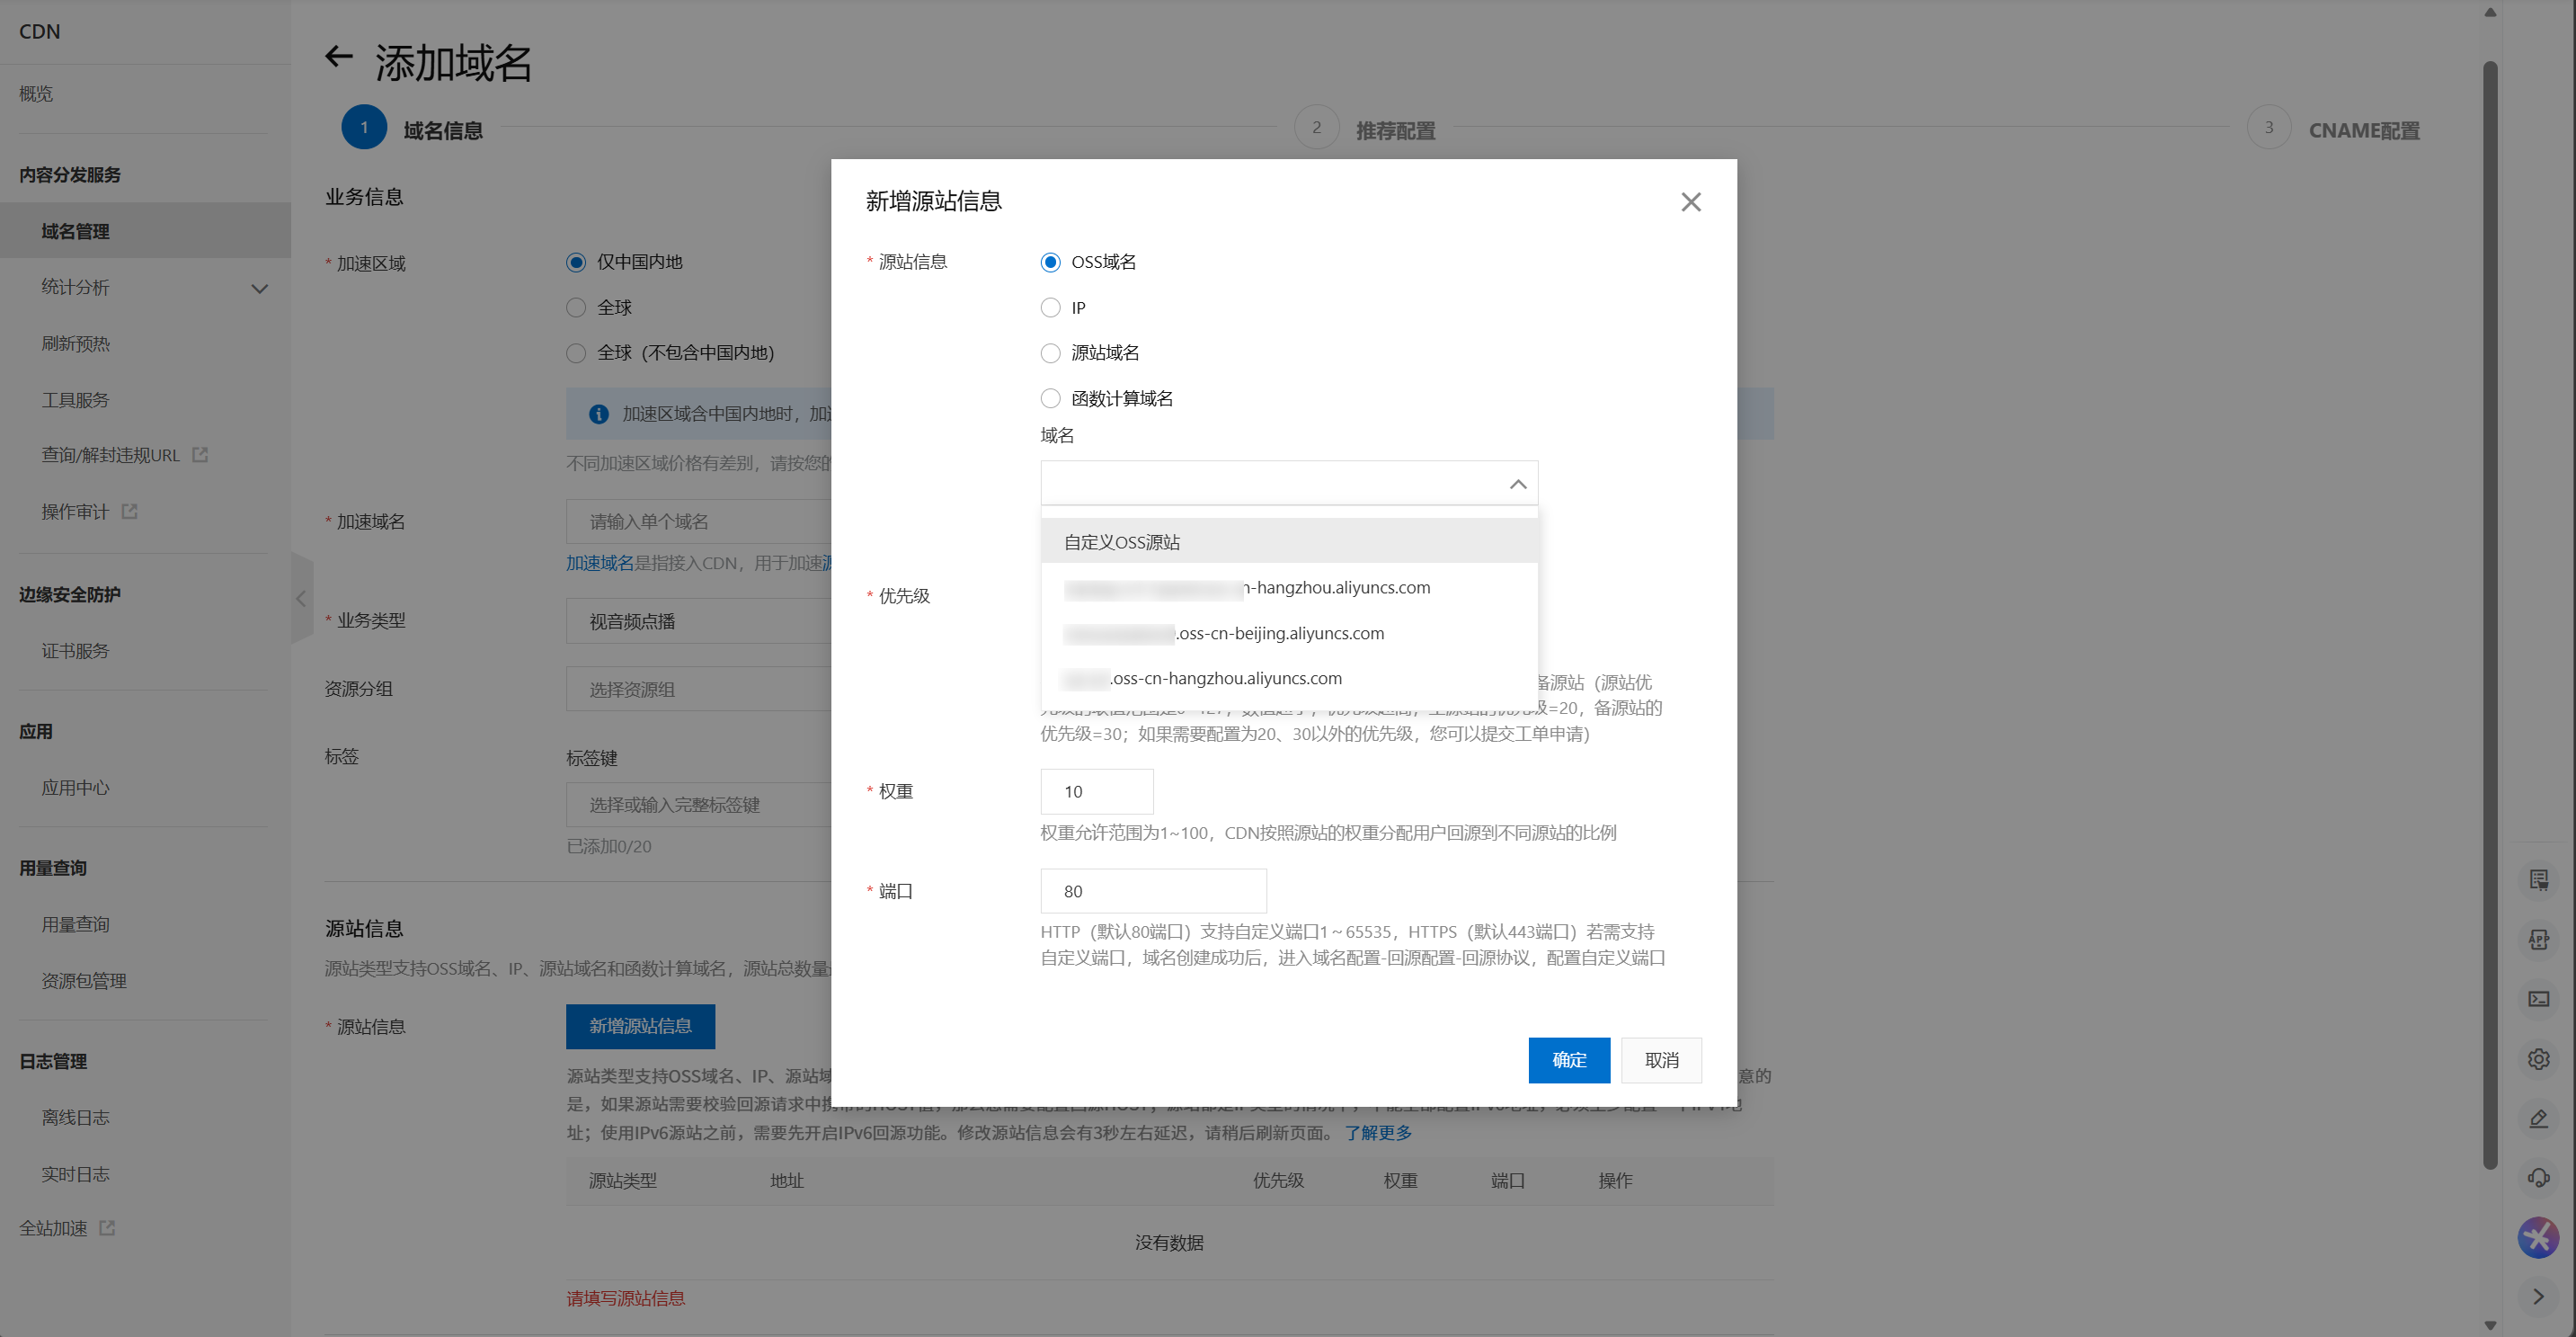Click the pen feedback icon in the right sidebar
The image size is (2576, 1337).
pos(2539,1118)
